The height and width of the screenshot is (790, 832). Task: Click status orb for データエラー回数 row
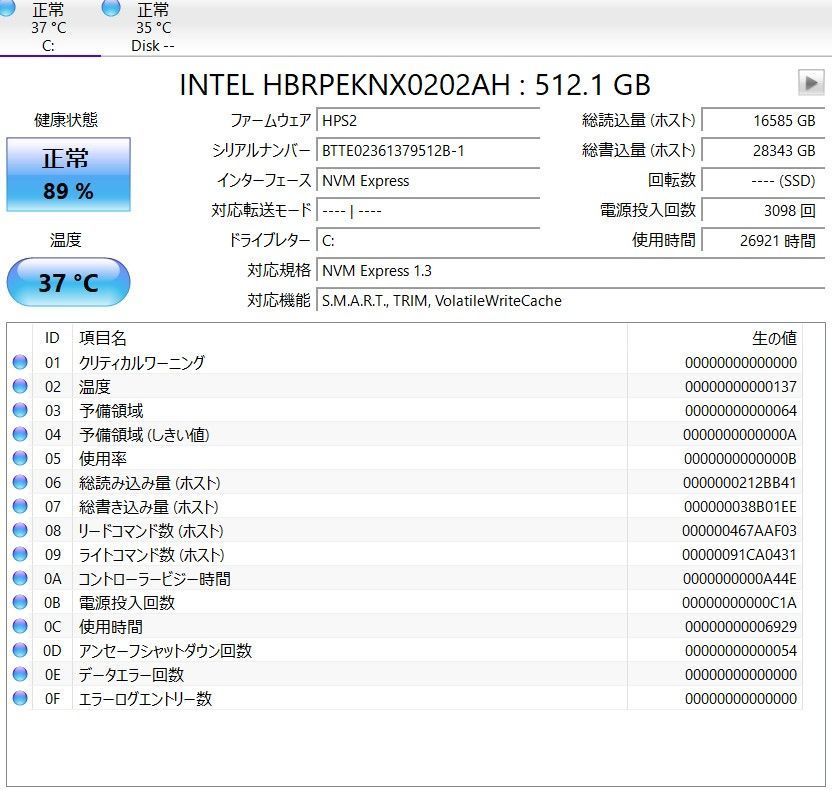pos(20,675)
